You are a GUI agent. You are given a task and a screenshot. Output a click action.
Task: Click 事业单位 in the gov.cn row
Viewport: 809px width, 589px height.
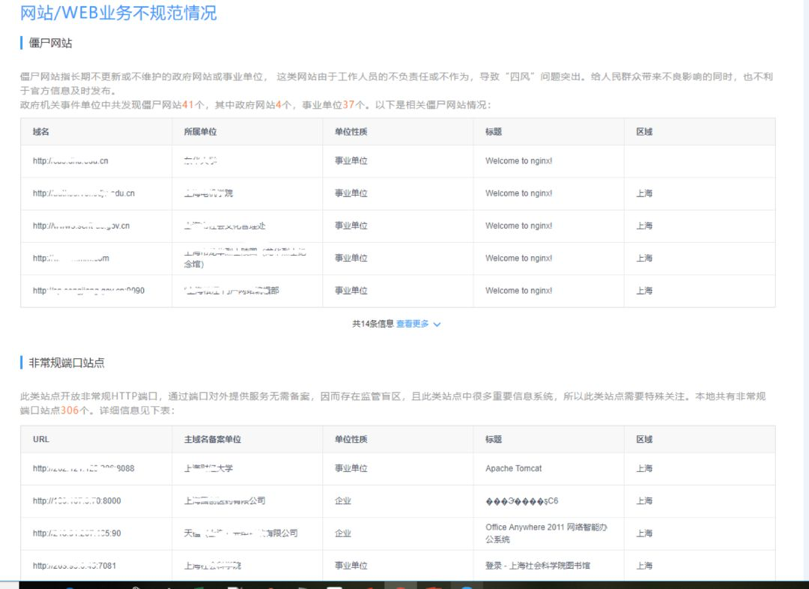tap(351, 226)
